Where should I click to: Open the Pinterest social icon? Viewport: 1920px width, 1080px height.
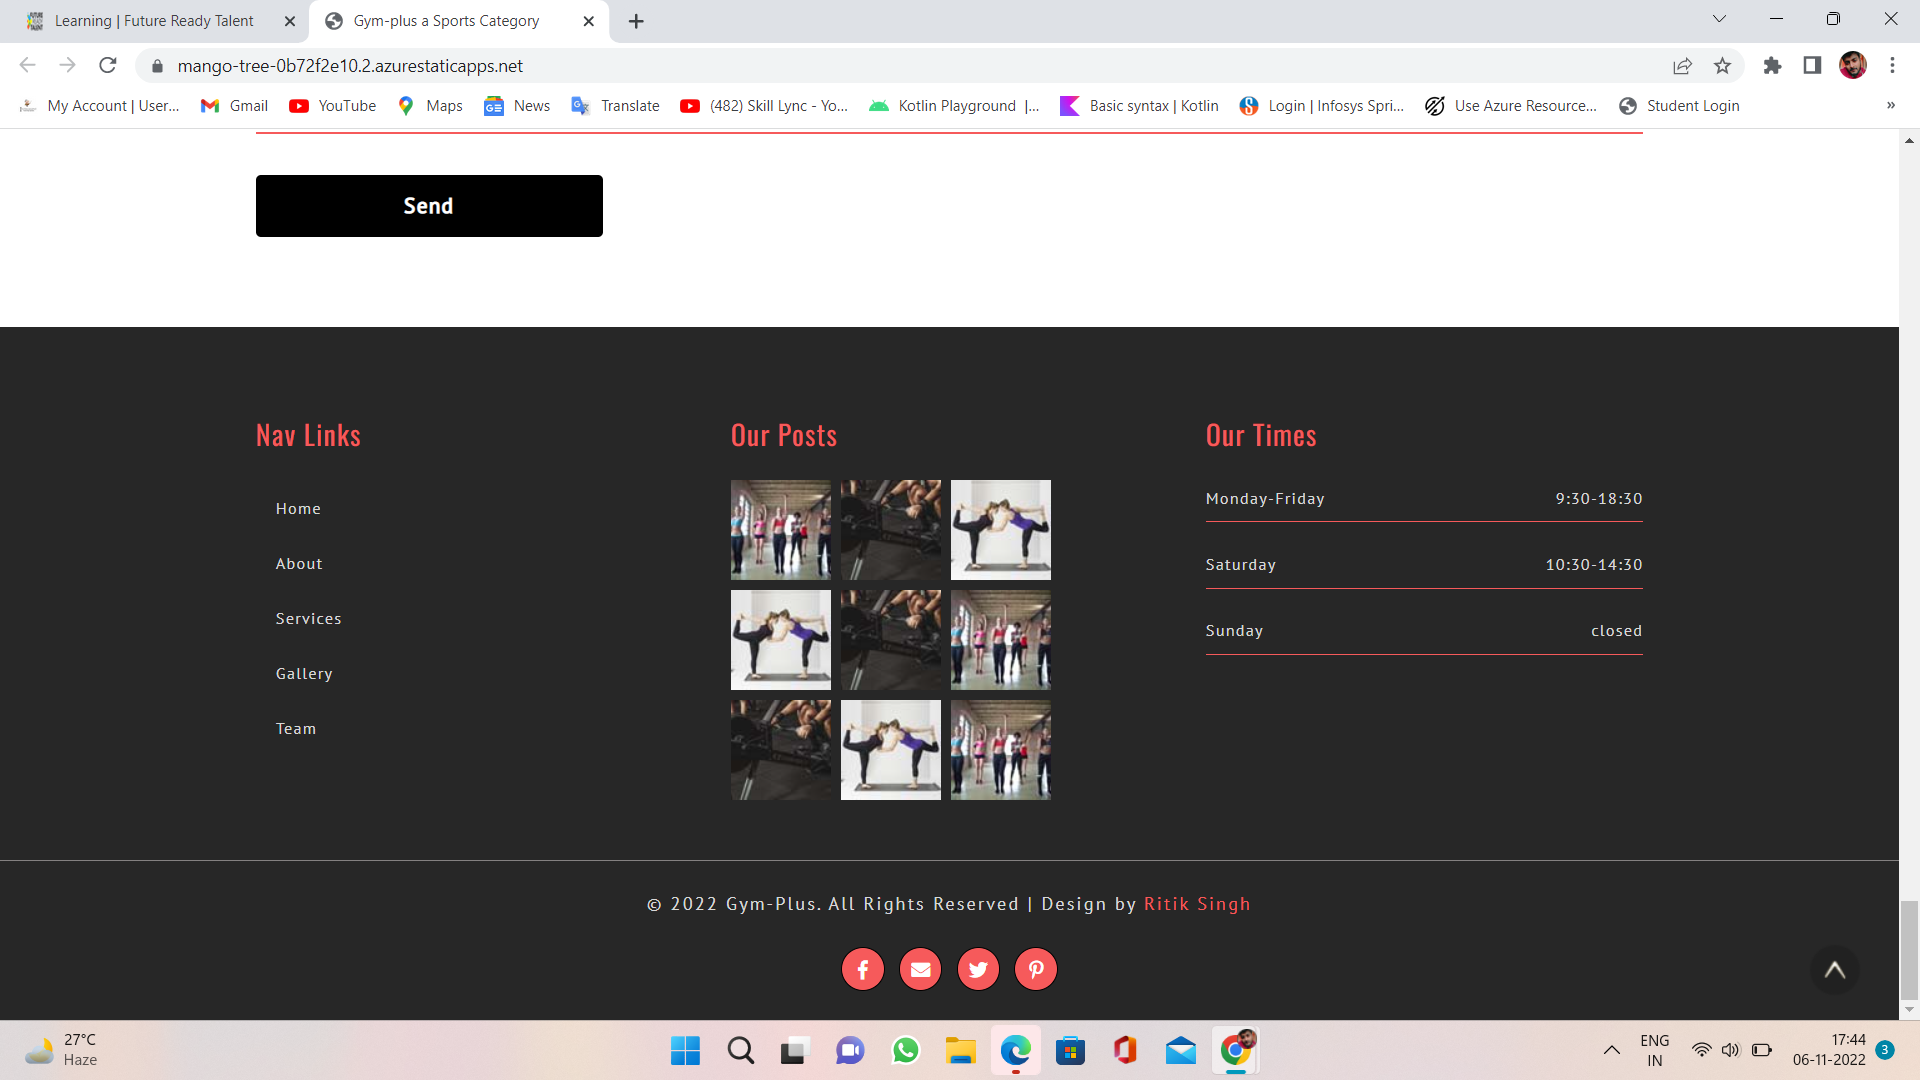1036,969
